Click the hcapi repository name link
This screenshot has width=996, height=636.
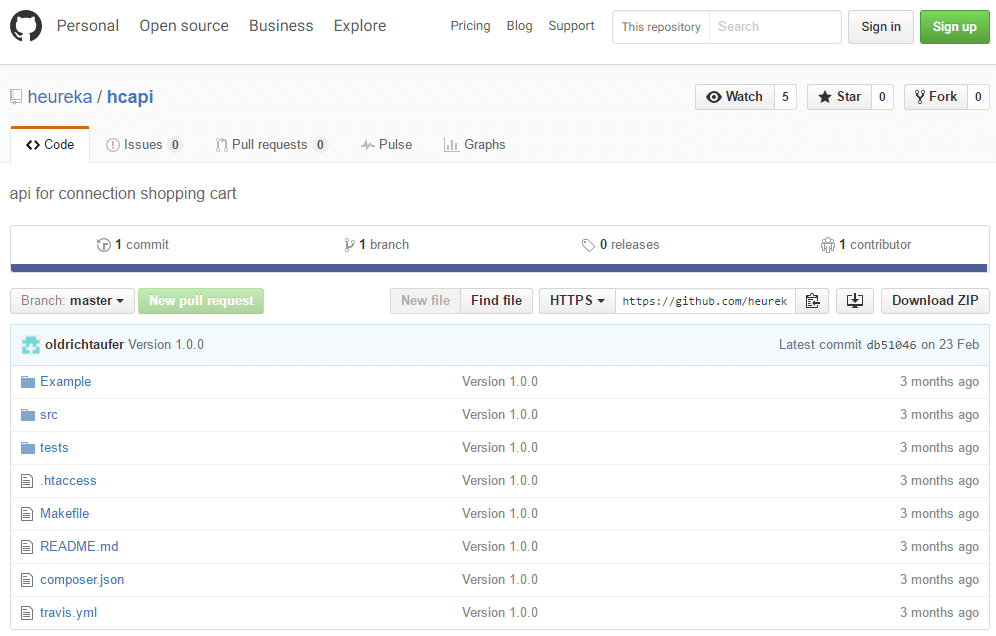130,97
